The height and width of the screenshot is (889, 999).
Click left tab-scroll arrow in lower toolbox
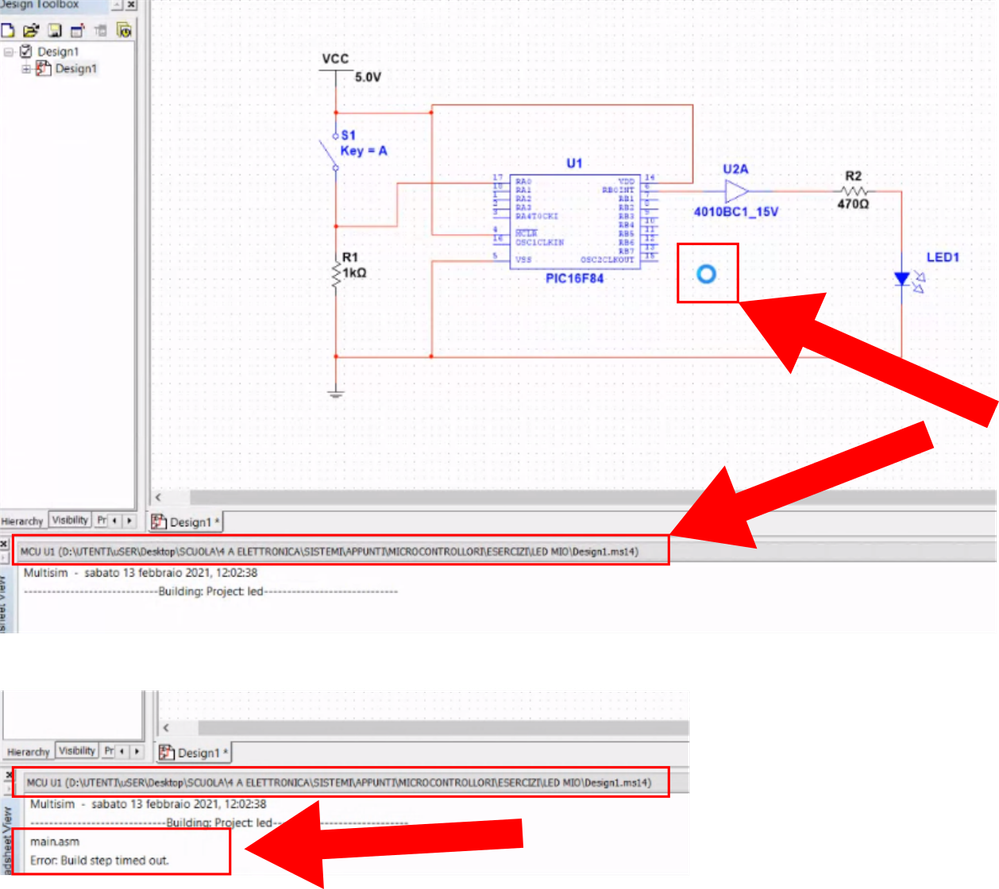122,751
